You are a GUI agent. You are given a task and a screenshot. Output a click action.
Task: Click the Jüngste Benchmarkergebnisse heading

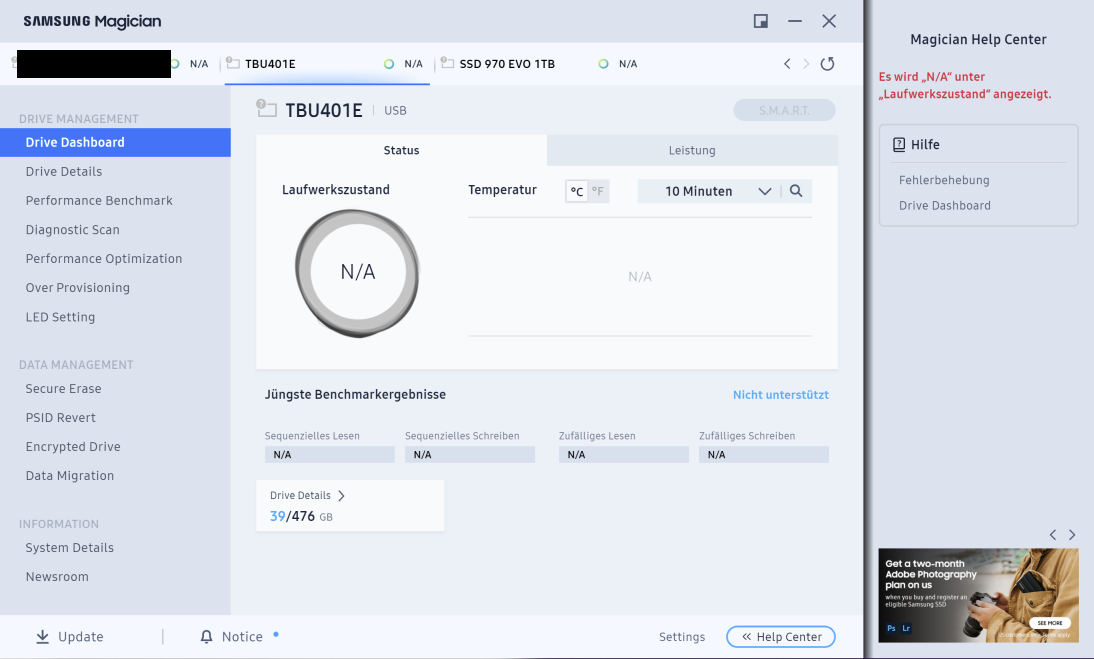355,395
